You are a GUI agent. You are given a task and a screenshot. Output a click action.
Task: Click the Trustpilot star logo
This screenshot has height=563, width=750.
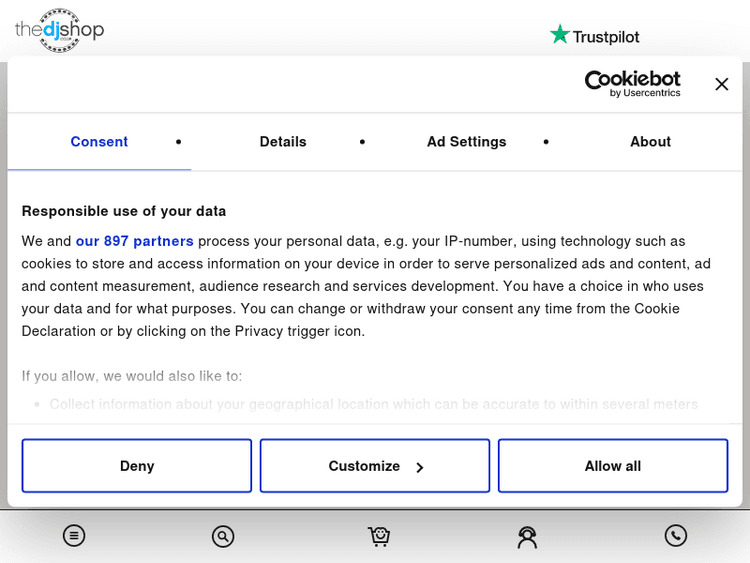coord(594,36)
